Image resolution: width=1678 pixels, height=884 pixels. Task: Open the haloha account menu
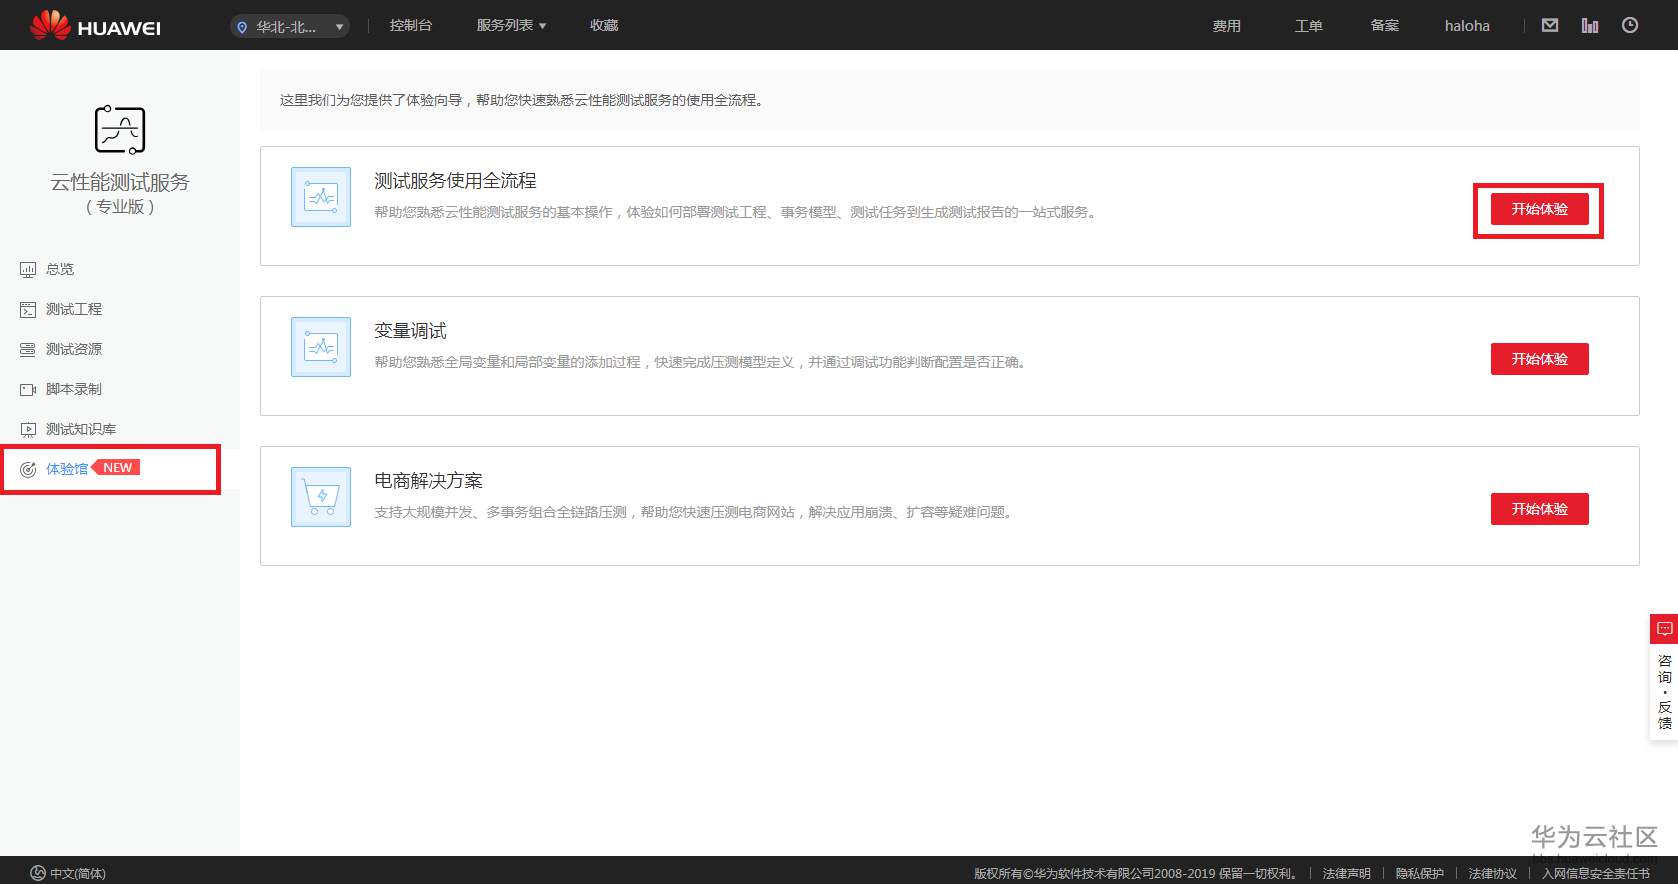coord(1467,26)
